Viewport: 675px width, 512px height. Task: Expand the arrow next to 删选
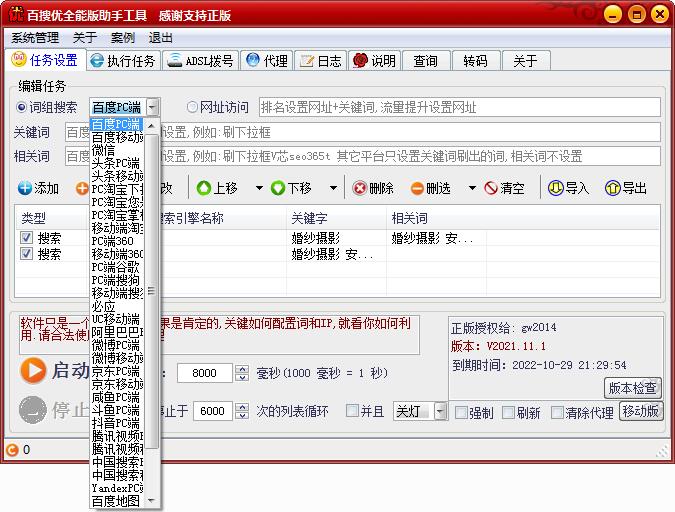coord(472,188)
